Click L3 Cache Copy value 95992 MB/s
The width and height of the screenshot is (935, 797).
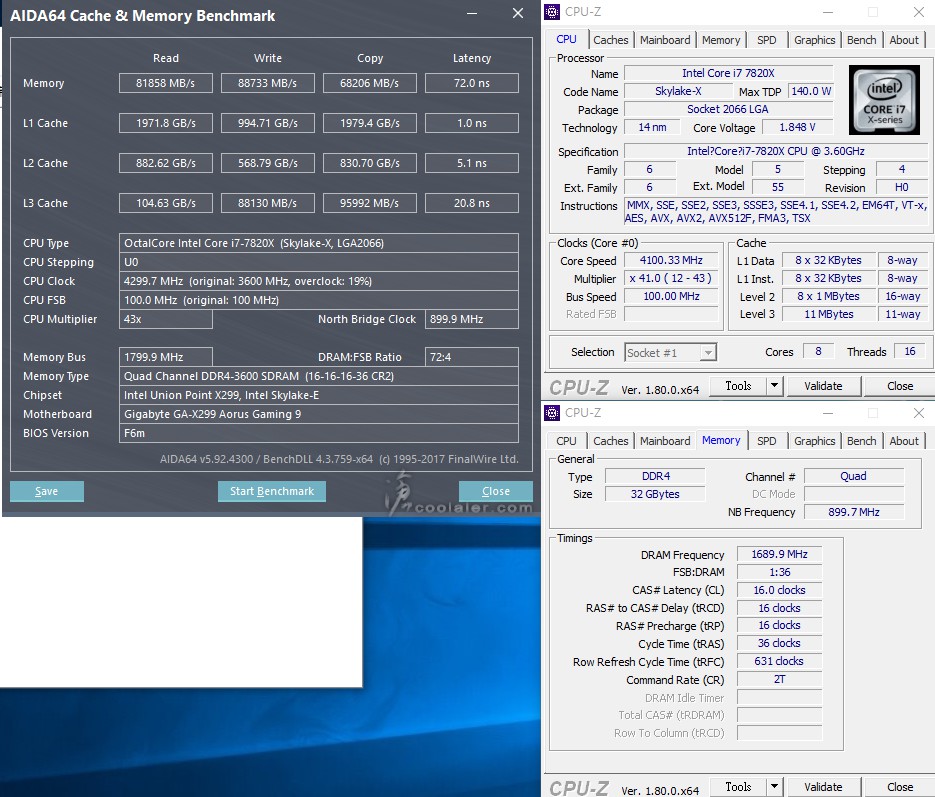coord(370,203)
